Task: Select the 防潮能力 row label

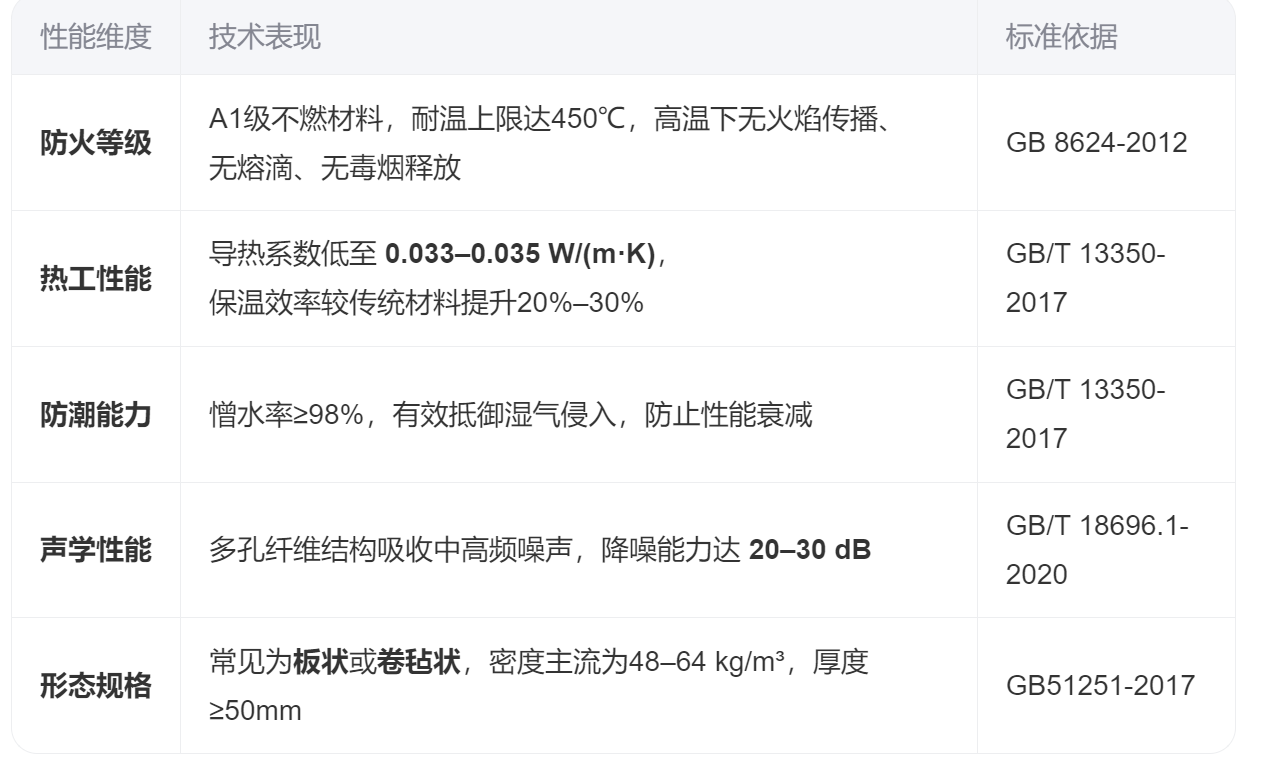Action: (96, 415)
